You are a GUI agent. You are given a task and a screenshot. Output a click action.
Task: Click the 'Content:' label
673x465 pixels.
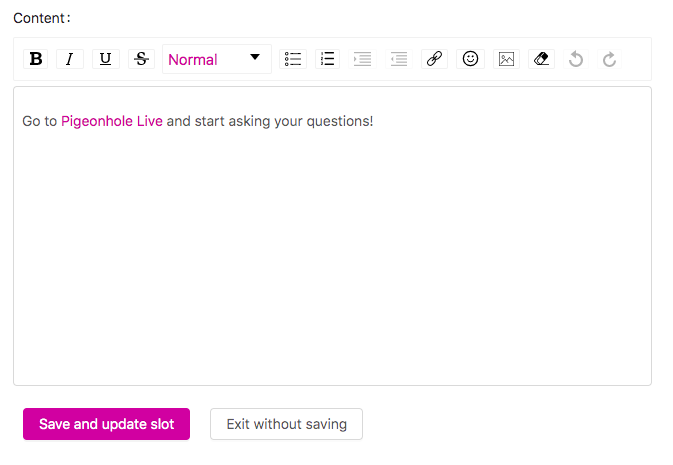(42, 18)
